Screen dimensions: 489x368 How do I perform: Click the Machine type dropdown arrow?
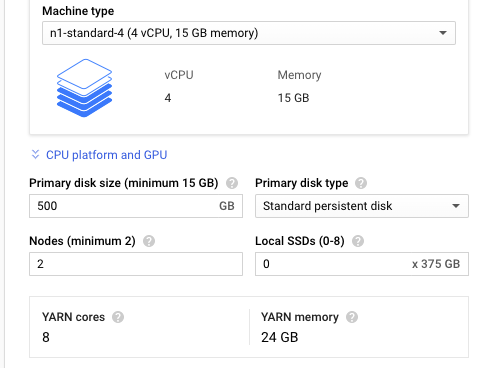pos(443,33)
